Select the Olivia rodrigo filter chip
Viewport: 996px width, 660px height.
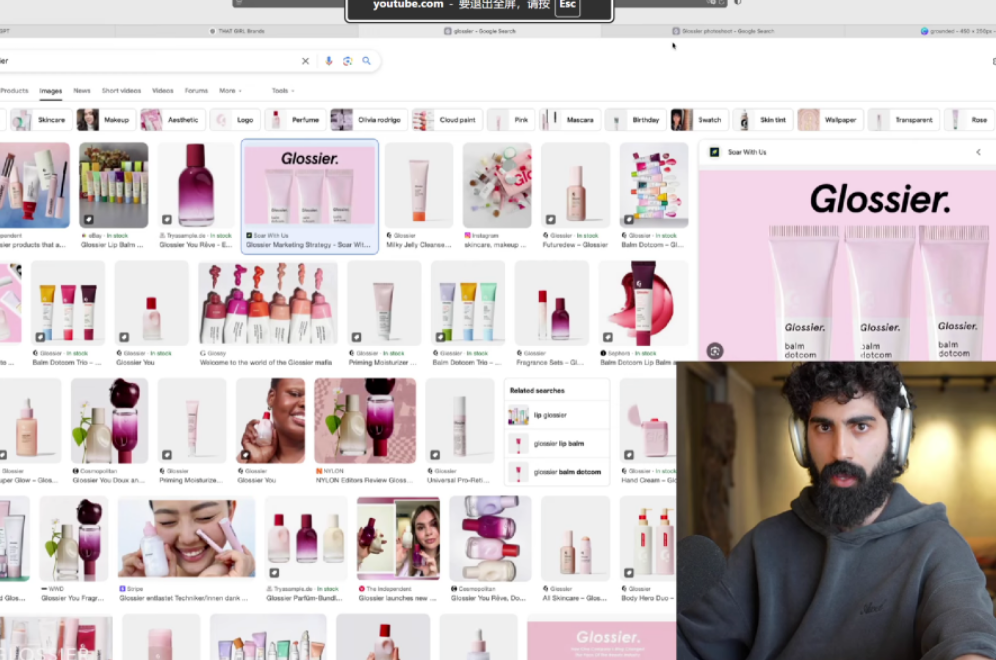pyautogui.click(x=369, y=120)
